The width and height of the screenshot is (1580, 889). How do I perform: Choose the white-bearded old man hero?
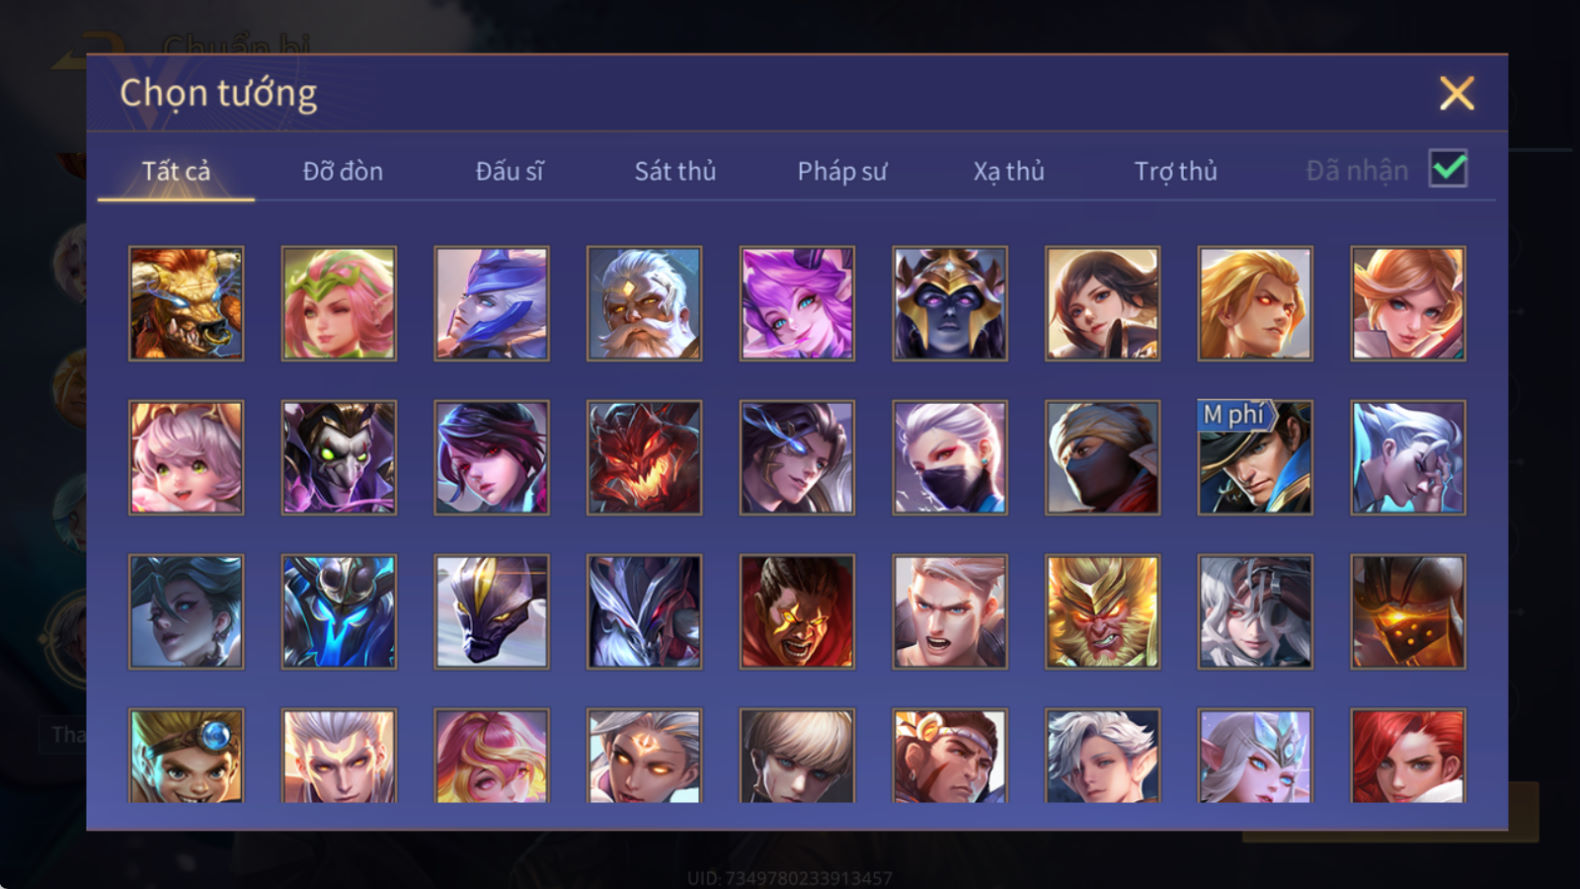pos(644,304)
